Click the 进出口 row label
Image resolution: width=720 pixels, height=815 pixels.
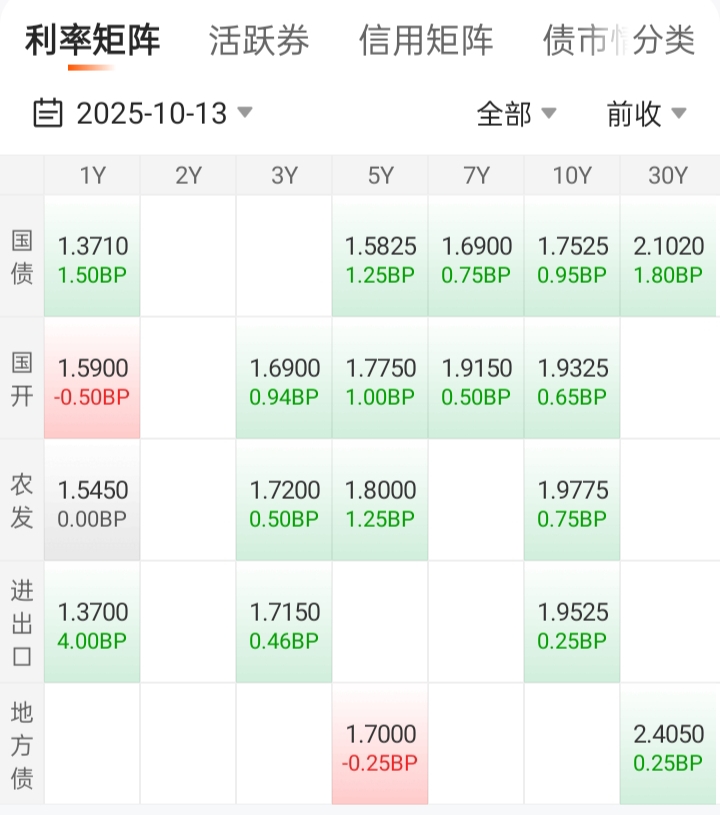(22, 624)
